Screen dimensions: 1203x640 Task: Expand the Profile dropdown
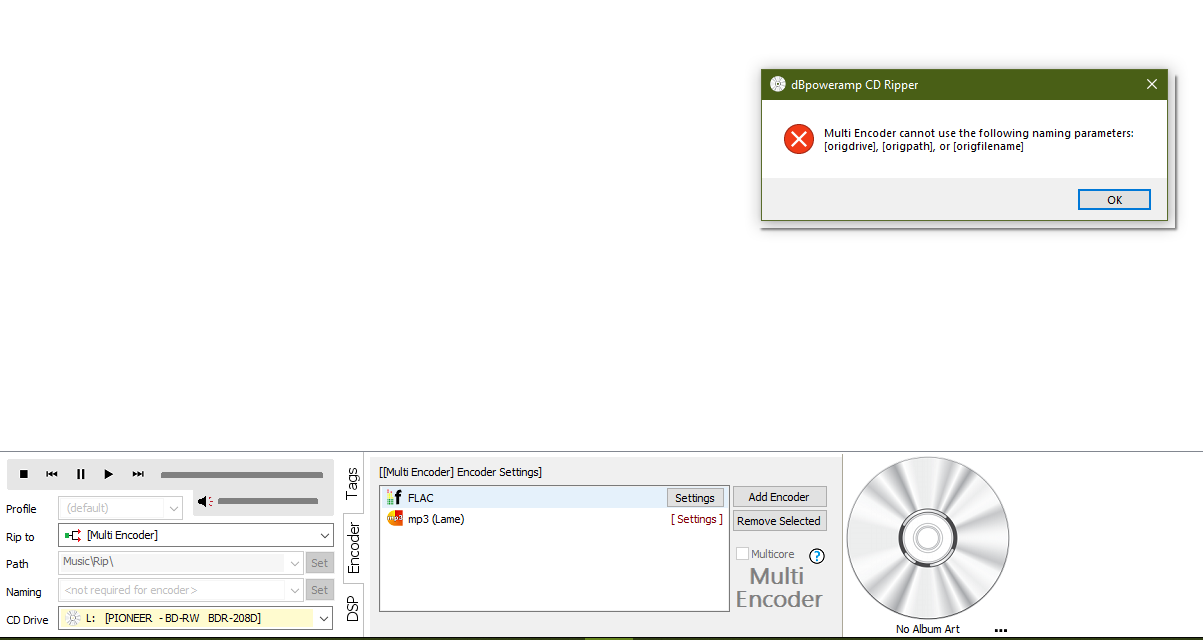[x=173, y=508]
